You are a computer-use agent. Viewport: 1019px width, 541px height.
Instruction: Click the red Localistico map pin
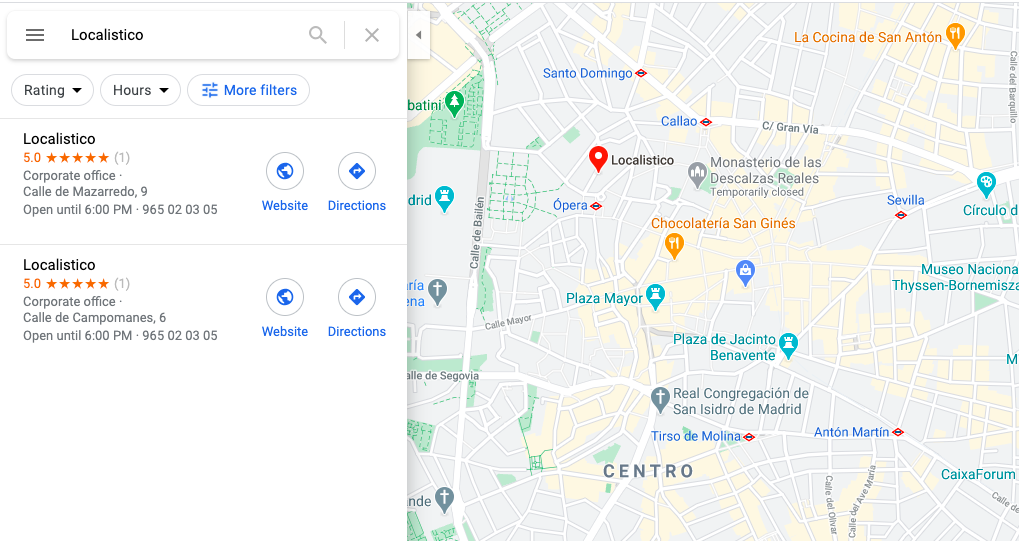tap(598, 159)
